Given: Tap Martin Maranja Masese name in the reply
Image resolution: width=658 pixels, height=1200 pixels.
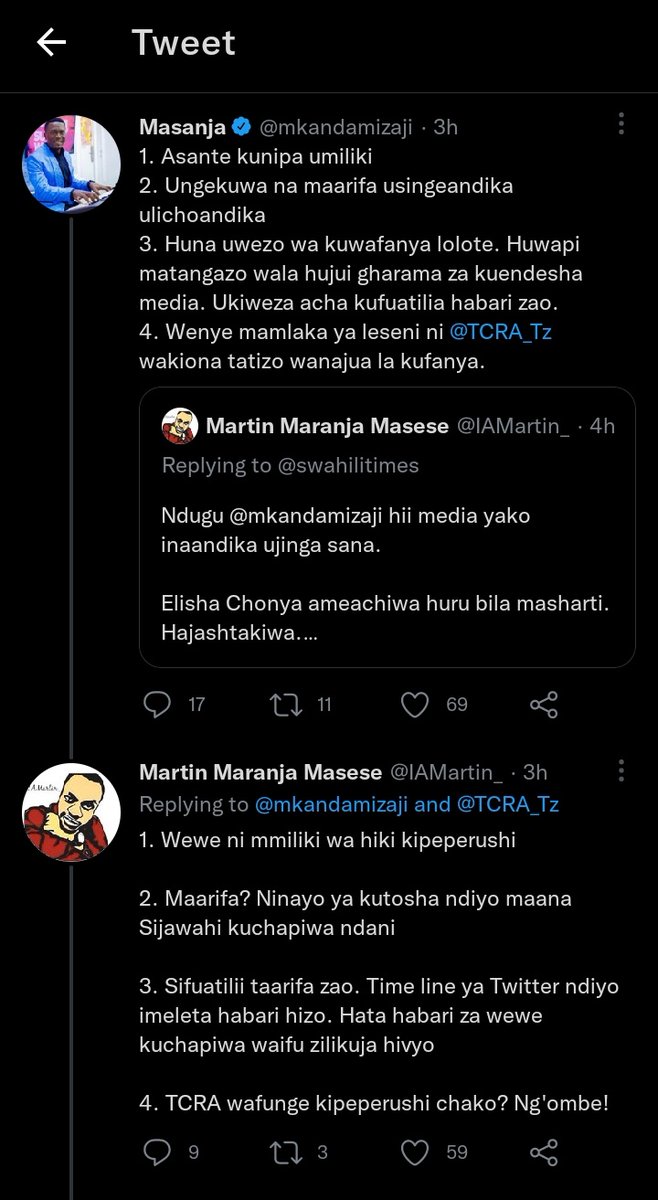Looking at the screenshot, I should 260,772.
